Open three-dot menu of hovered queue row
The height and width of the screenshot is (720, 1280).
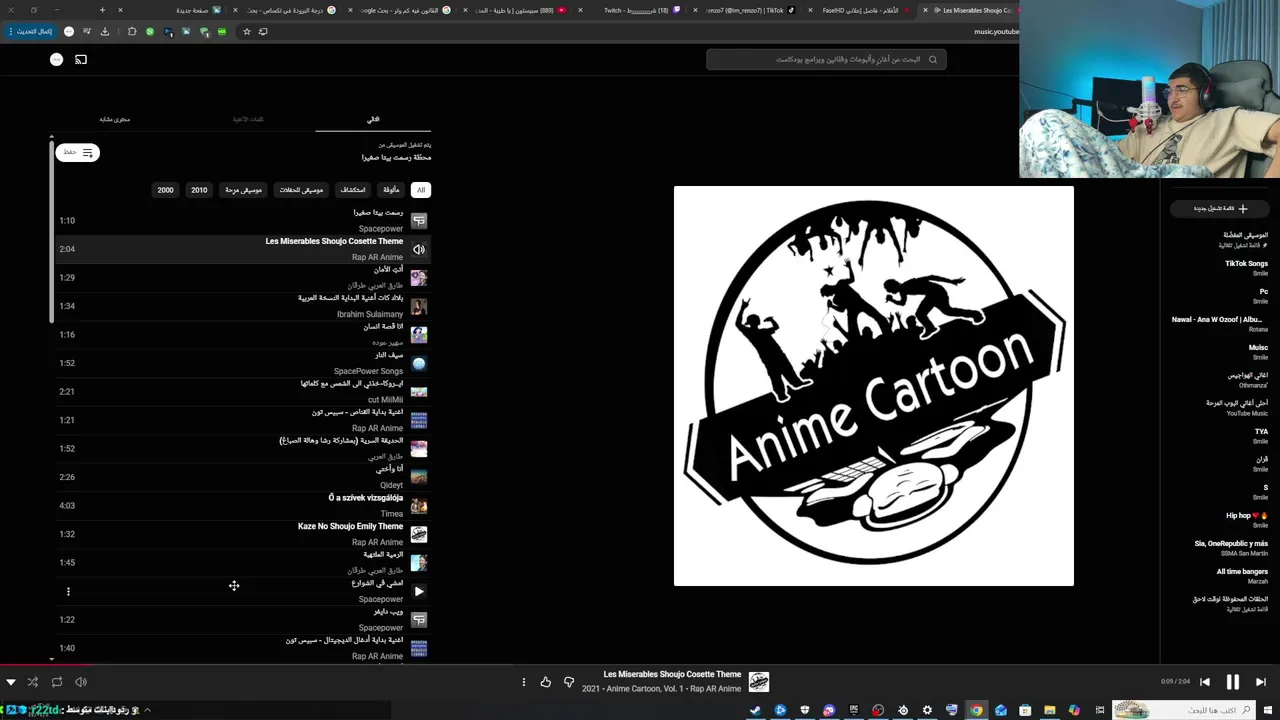click(68, 591)
